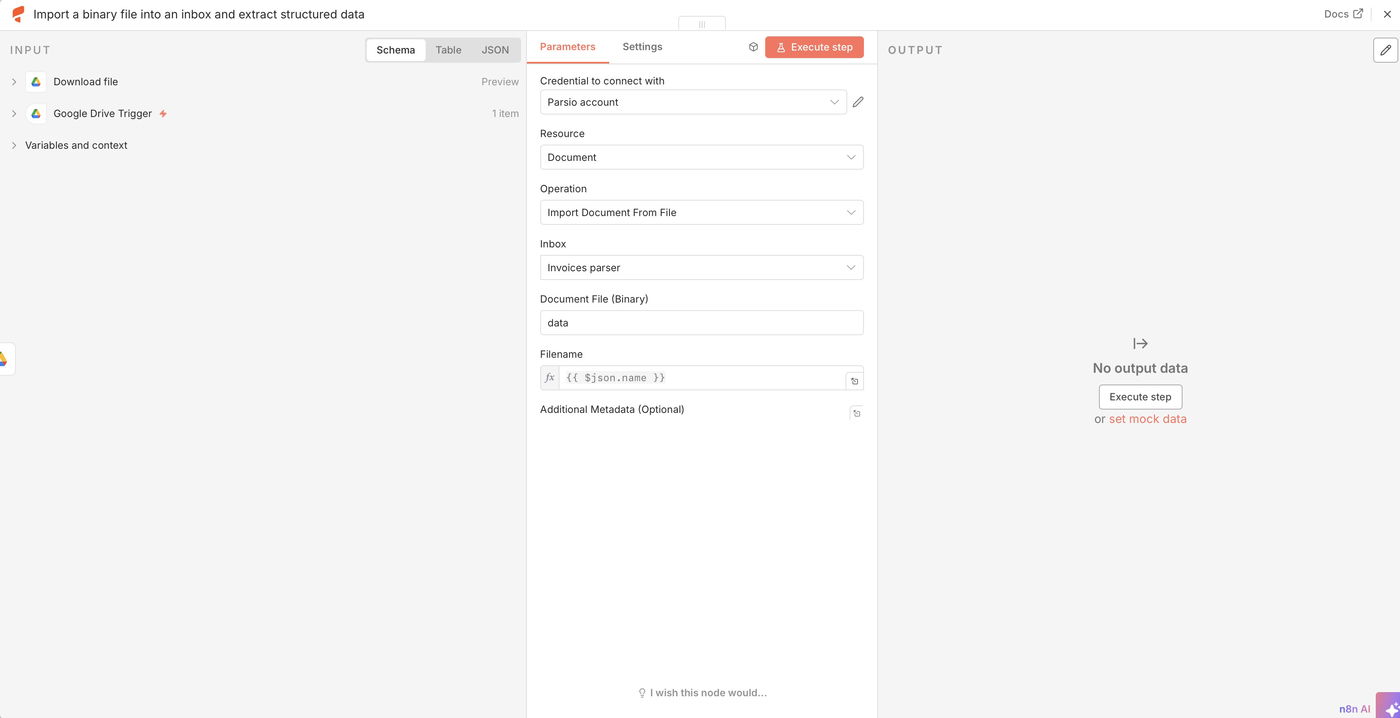Click the set mock data link
Viewport: 1400px width, 718px height.
[x=1147, y=419]
